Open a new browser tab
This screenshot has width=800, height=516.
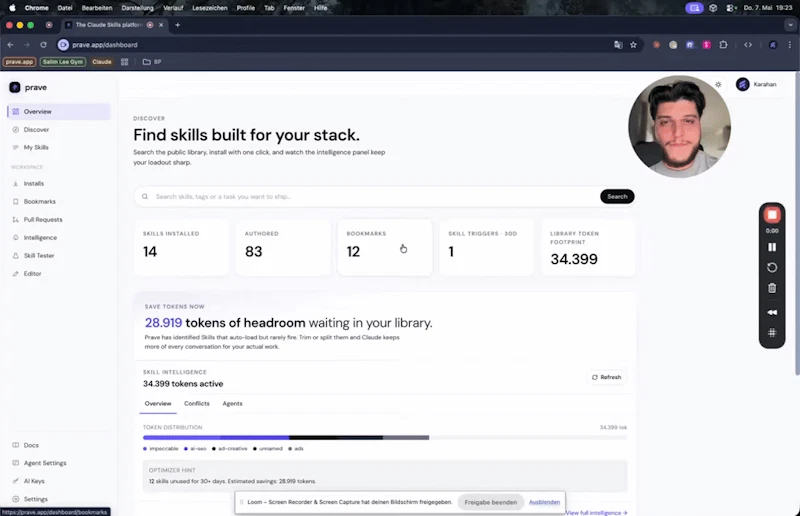178,24
